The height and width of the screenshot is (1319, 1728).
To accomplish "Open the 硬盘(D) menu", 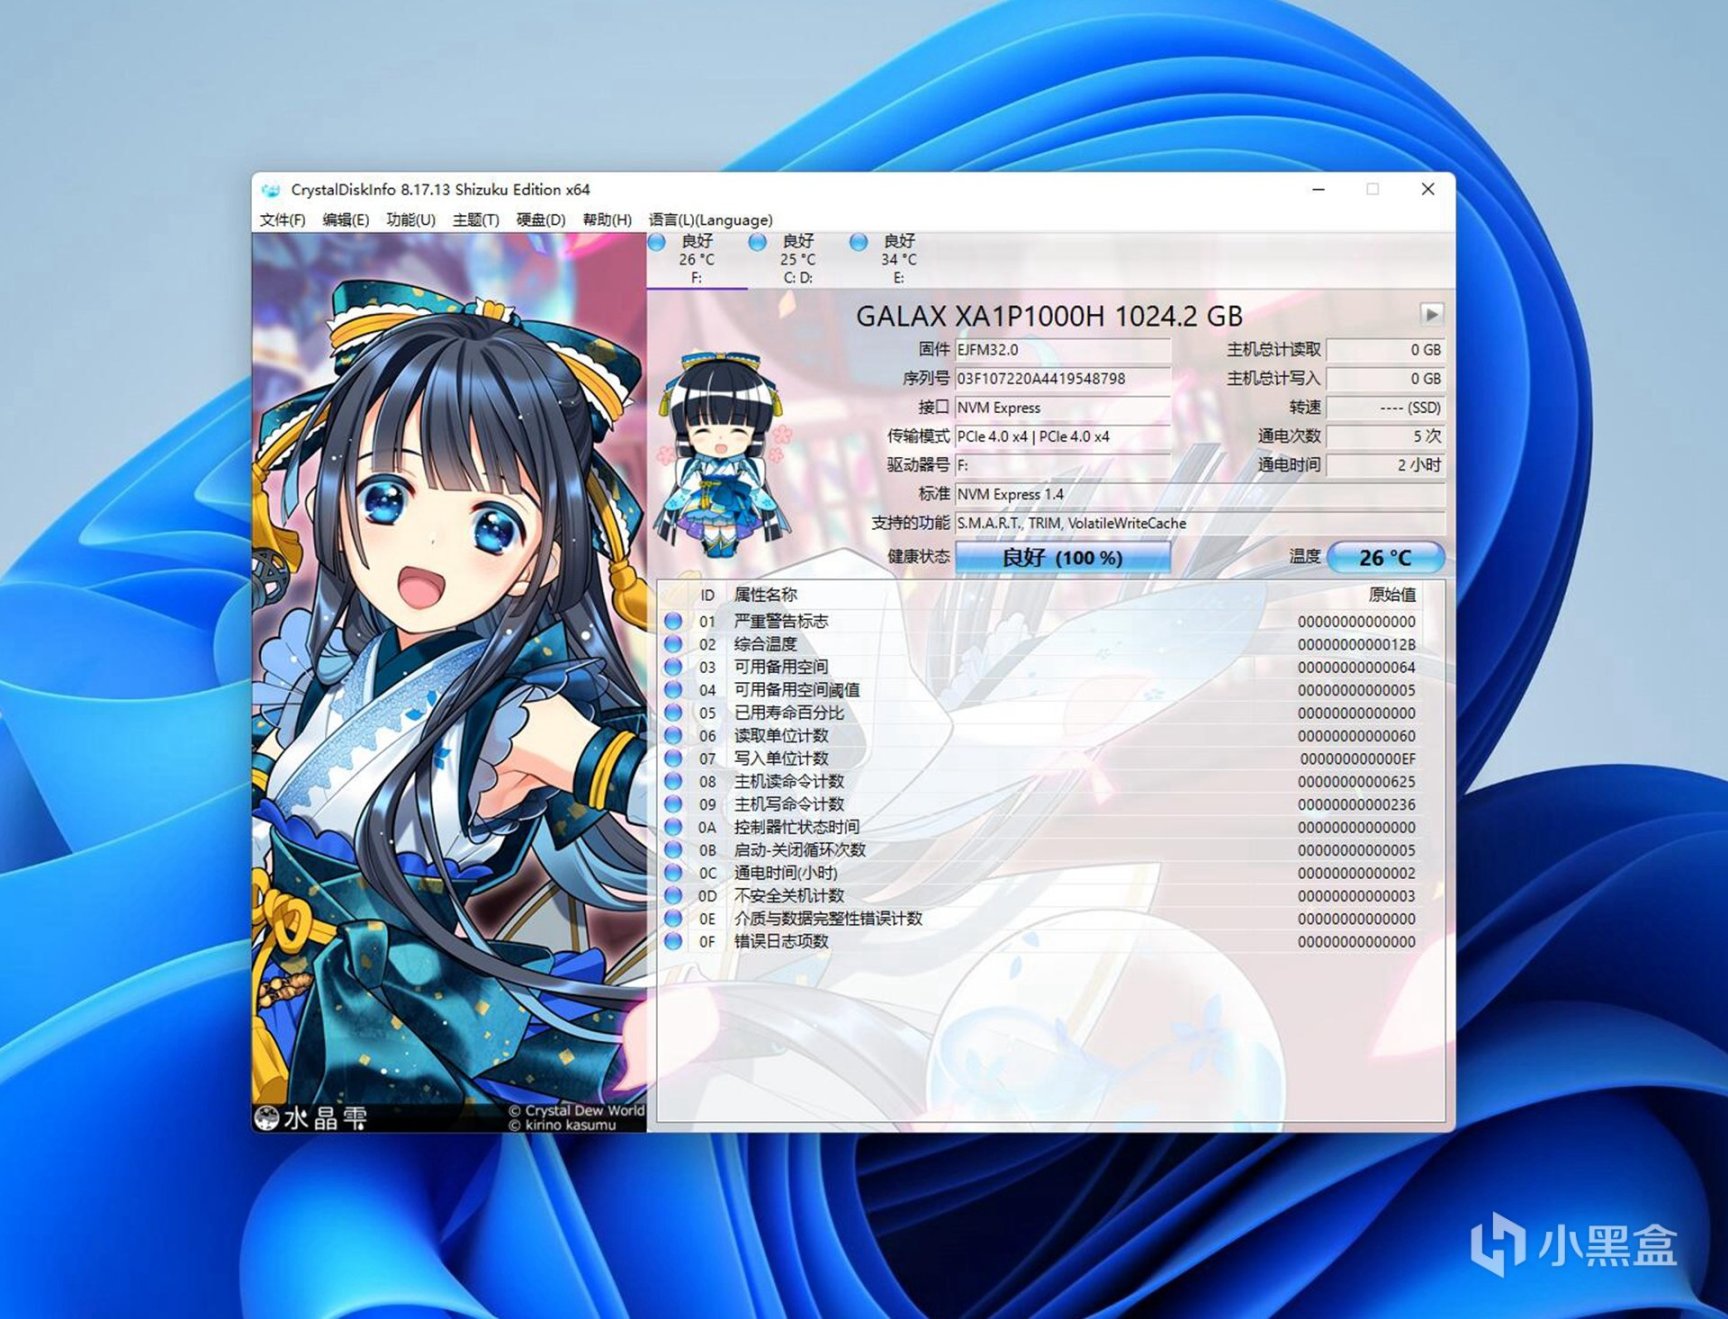I will [540, 220].
